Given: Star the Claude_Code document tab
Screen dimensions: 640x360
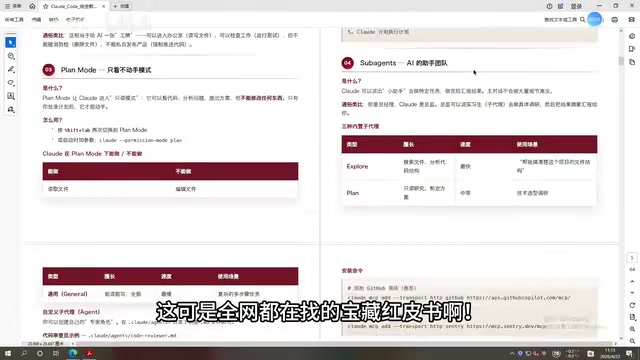Looking at the screenshot, I should click(45, 7).
